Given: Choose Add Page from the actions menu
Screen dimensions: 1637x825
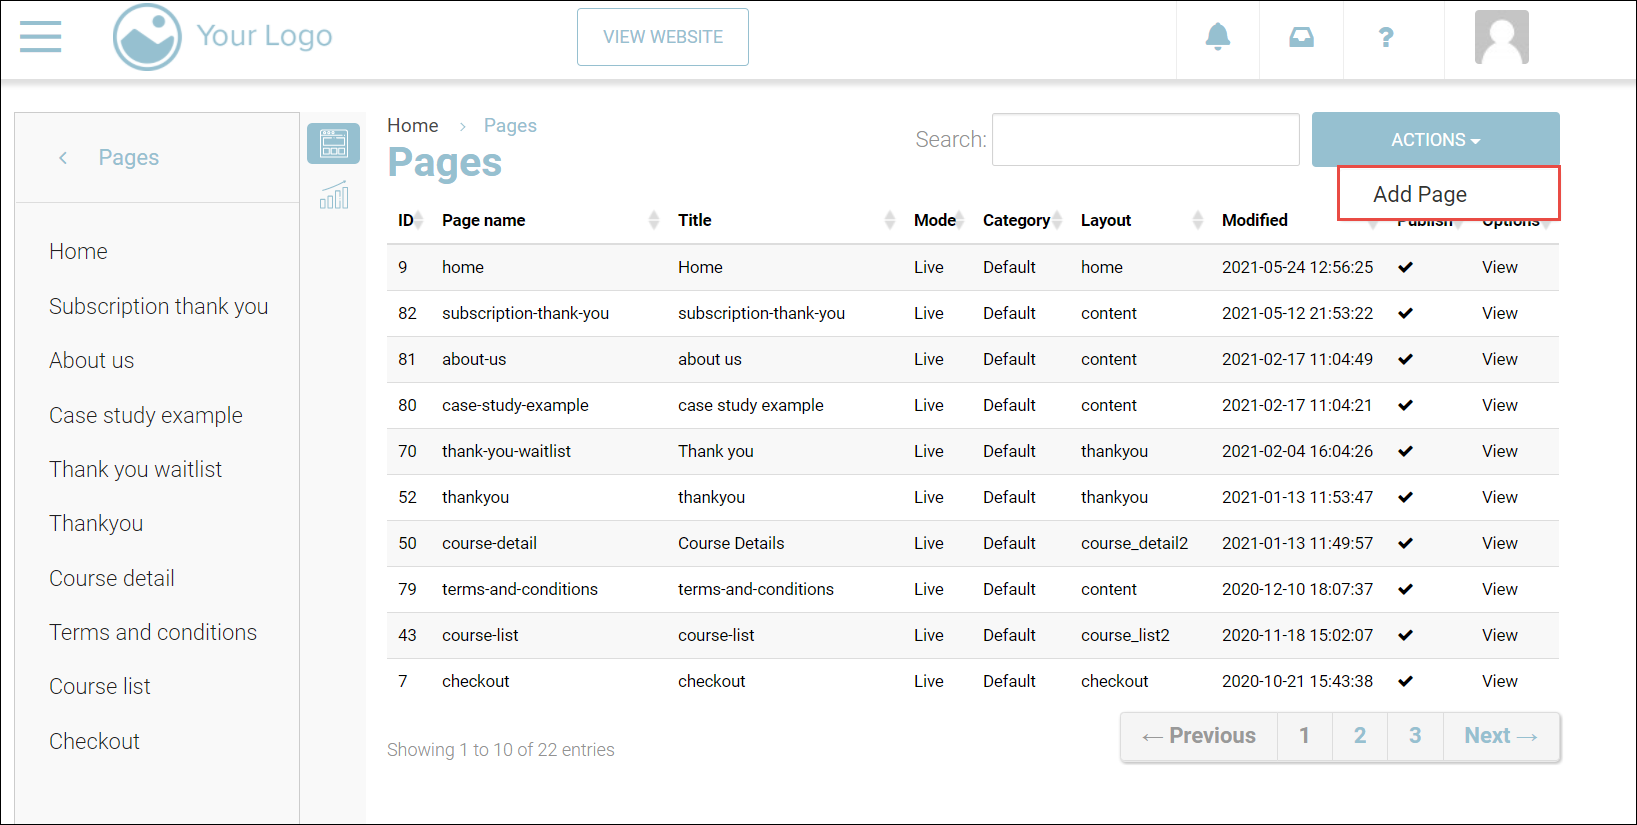Looking at the screenshot, I should click(x=1420, y=194).
